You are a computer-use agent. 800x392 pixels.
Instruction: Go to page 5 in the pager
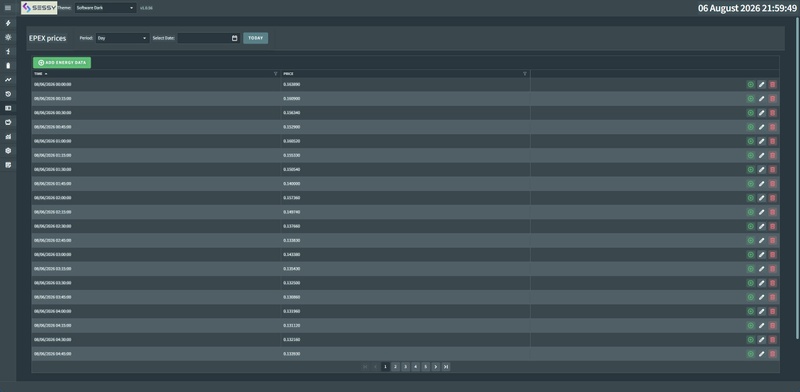(x=426, y=366)
